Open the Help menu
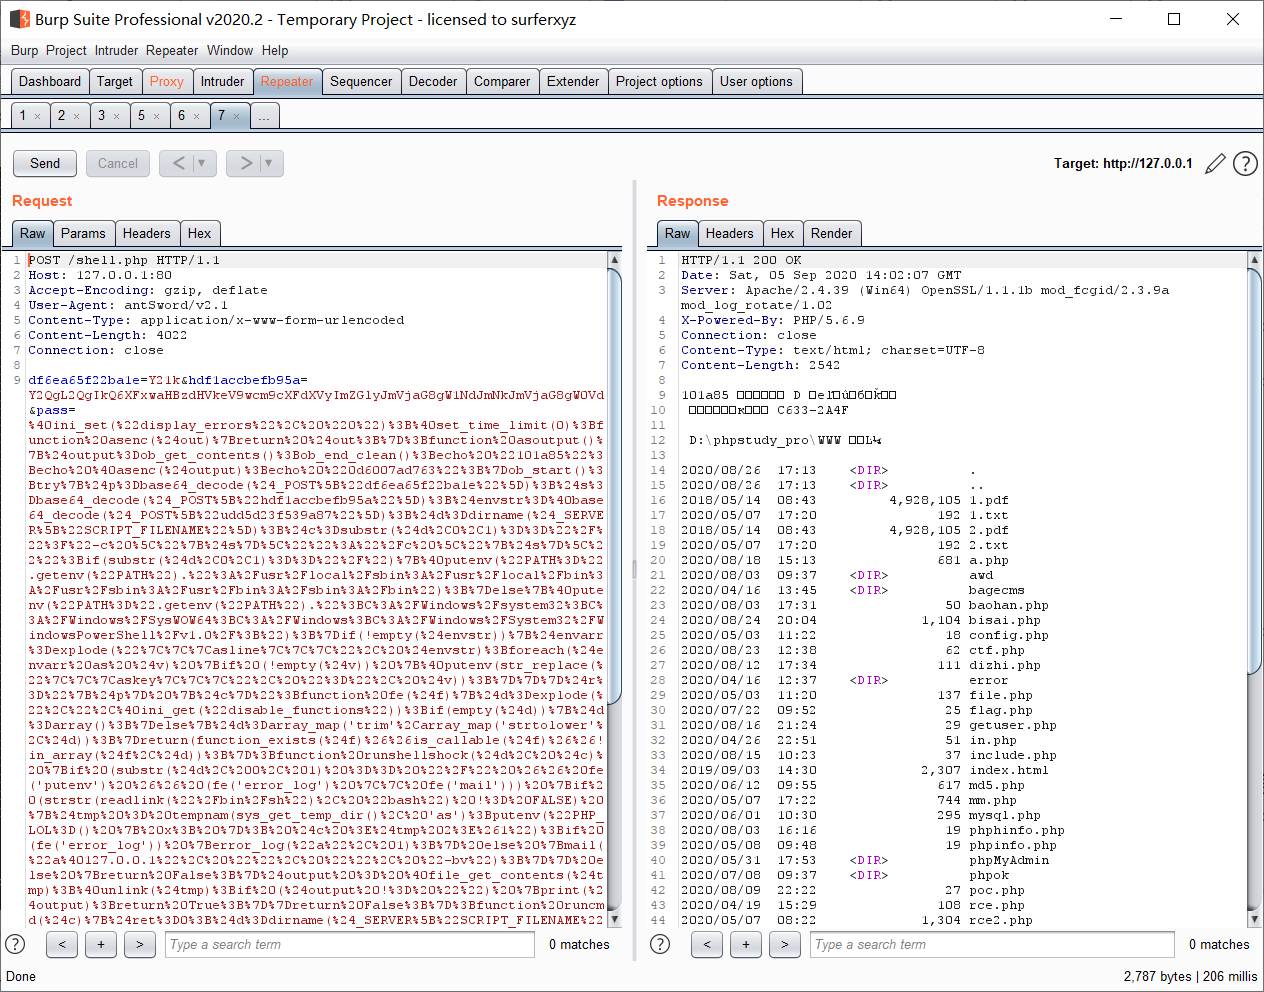This screenshot has height=992, width=1264. [x=275, y=50]
